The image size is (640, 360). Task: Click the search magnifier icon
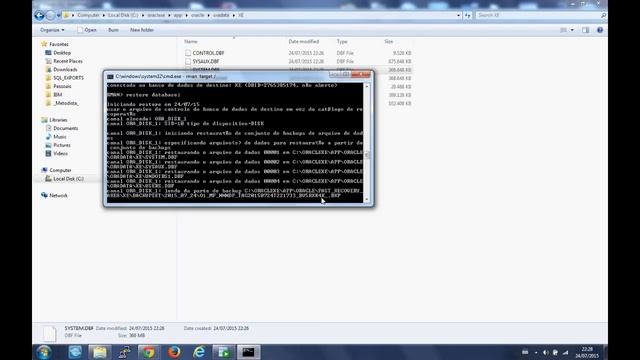tap(603, 15)
